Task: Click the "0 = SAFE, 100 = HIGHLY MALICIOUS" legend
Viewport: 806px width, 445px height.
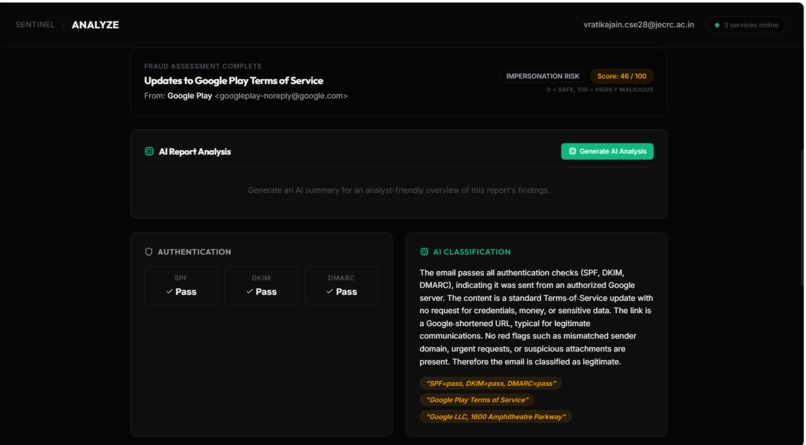Action: (x=599, y=89)
